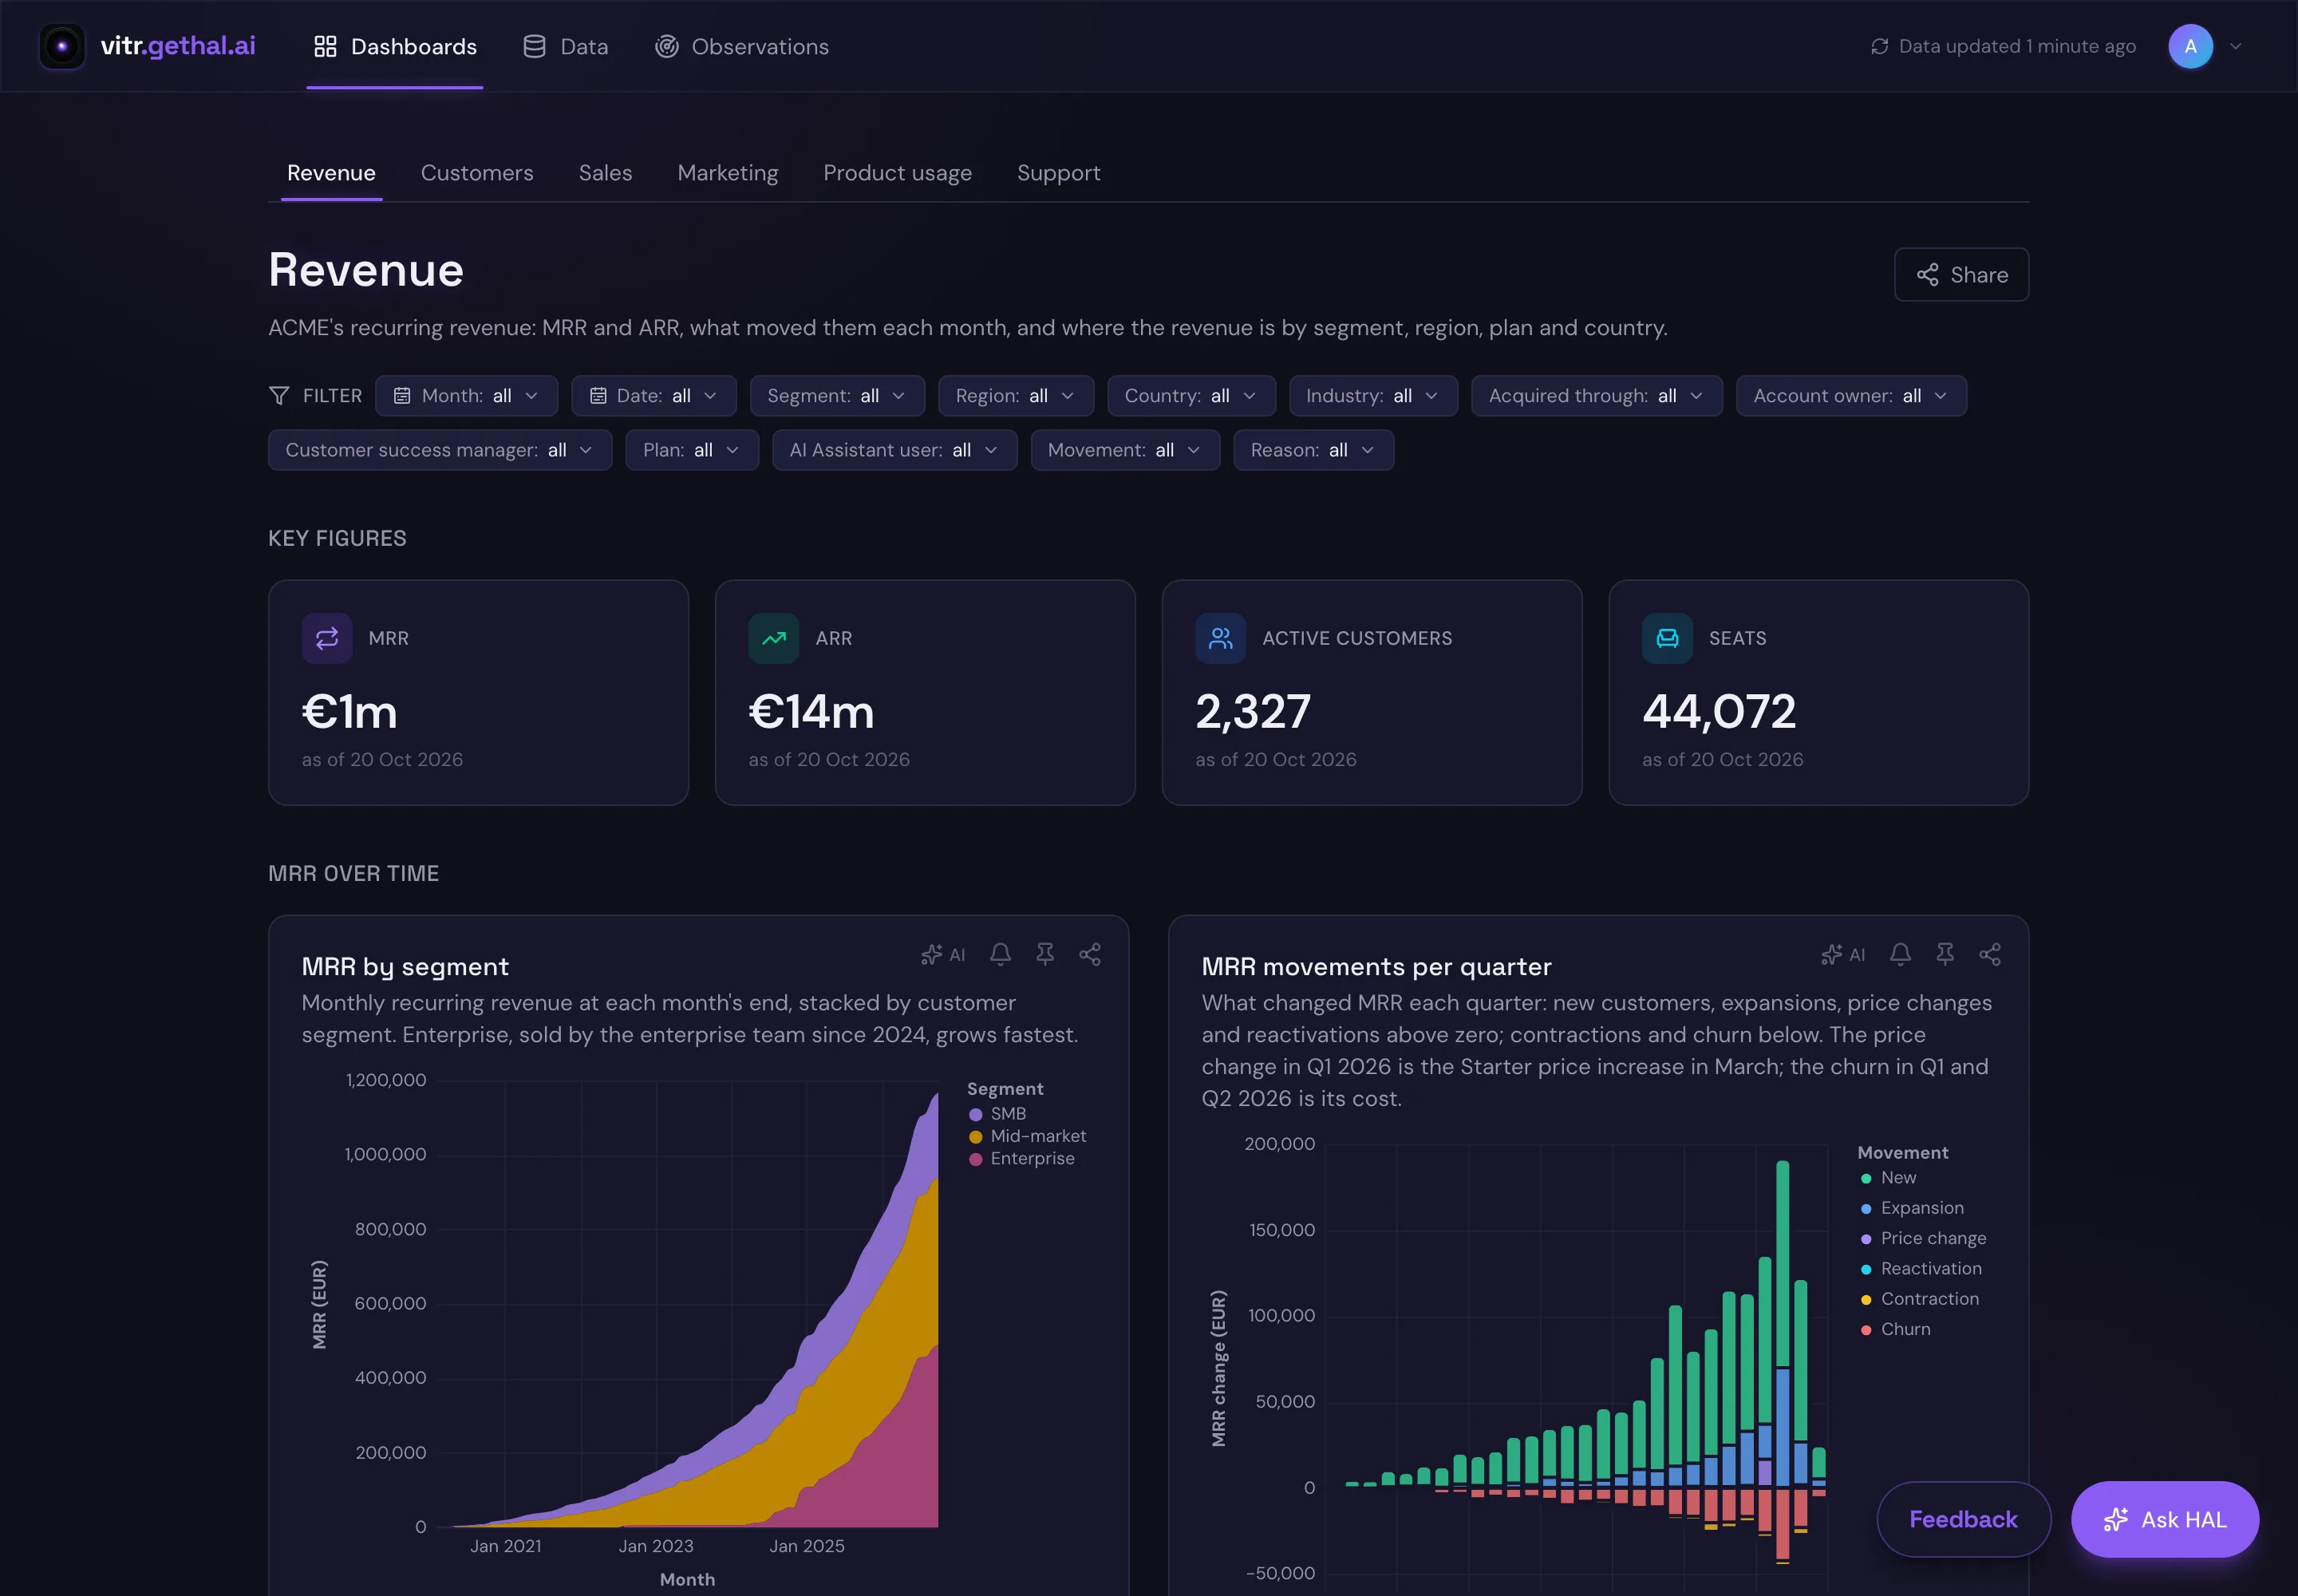The height and width of the screenshot is (1596, 2298).
Task: Click the ARR trend icon
Action: tap(773, 638)
